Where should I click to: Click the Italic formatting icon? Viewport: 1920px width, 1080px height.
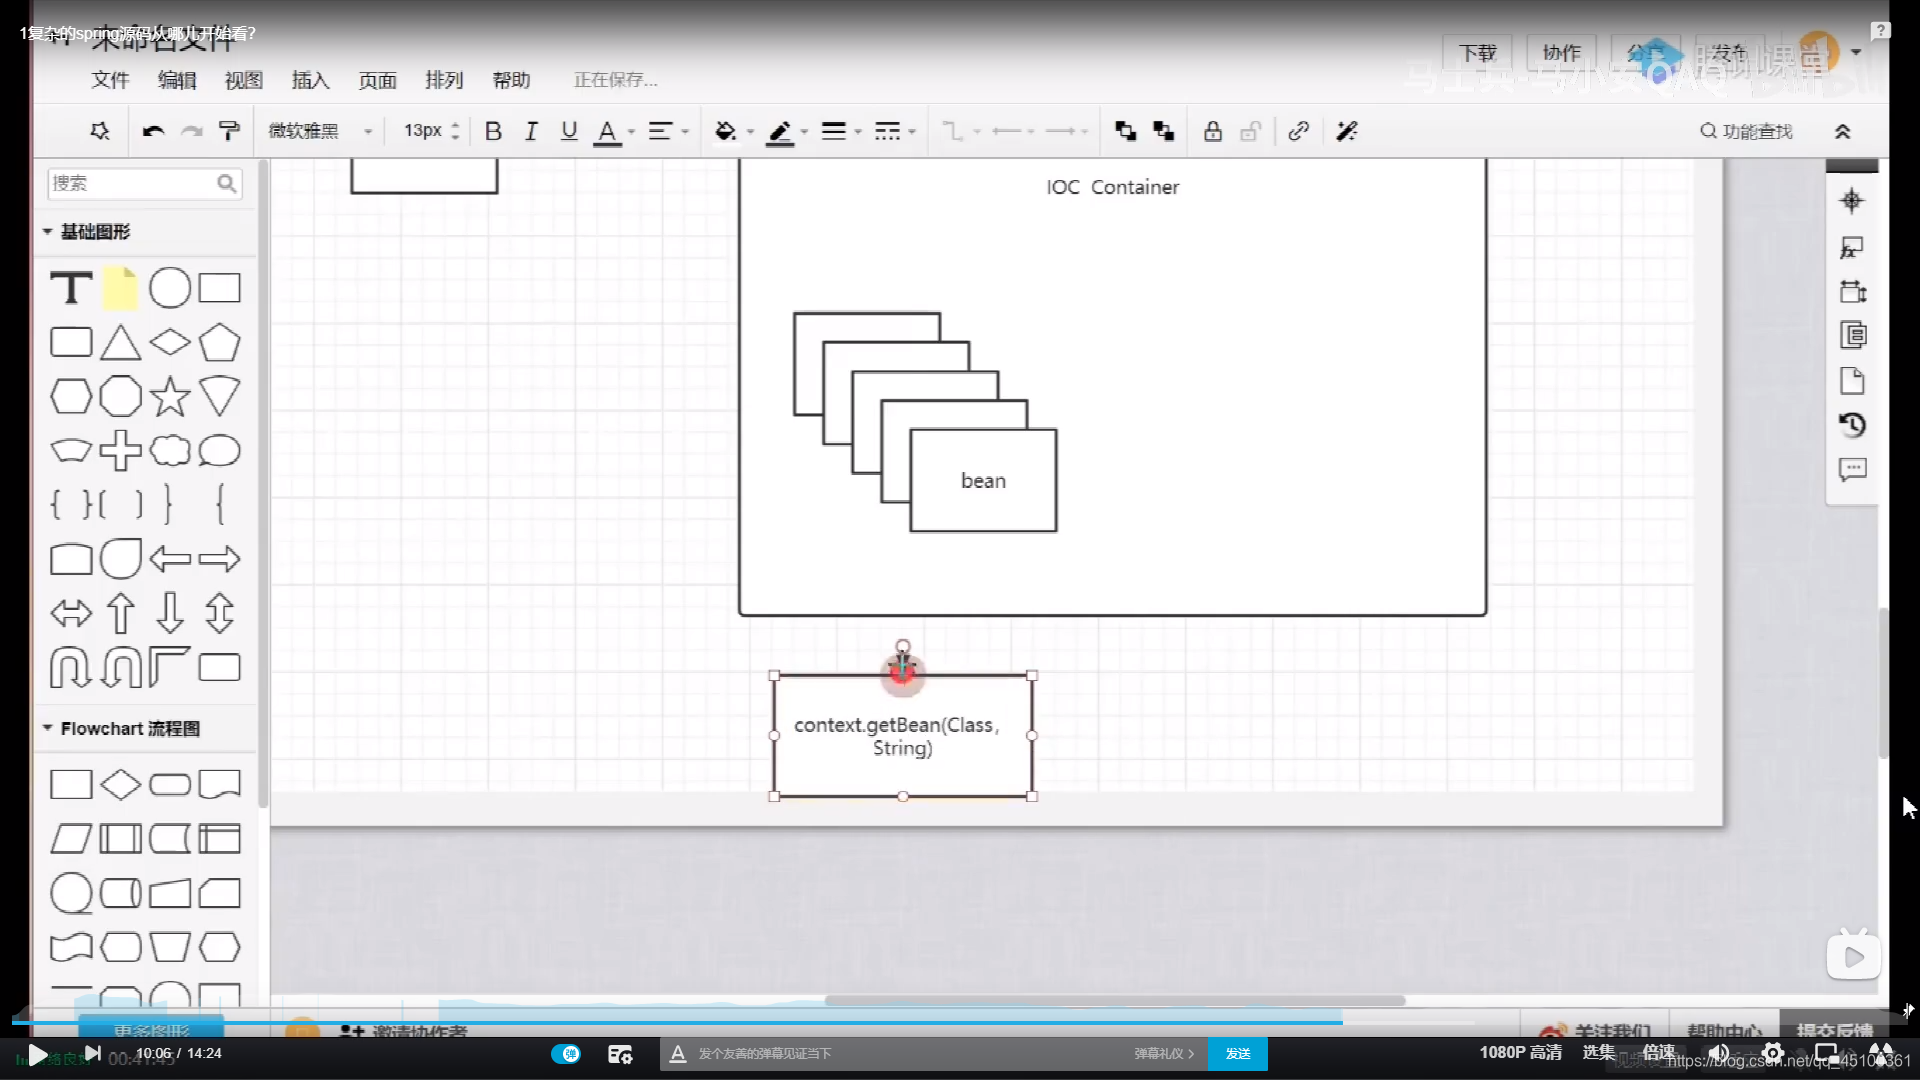pos(531,131)
